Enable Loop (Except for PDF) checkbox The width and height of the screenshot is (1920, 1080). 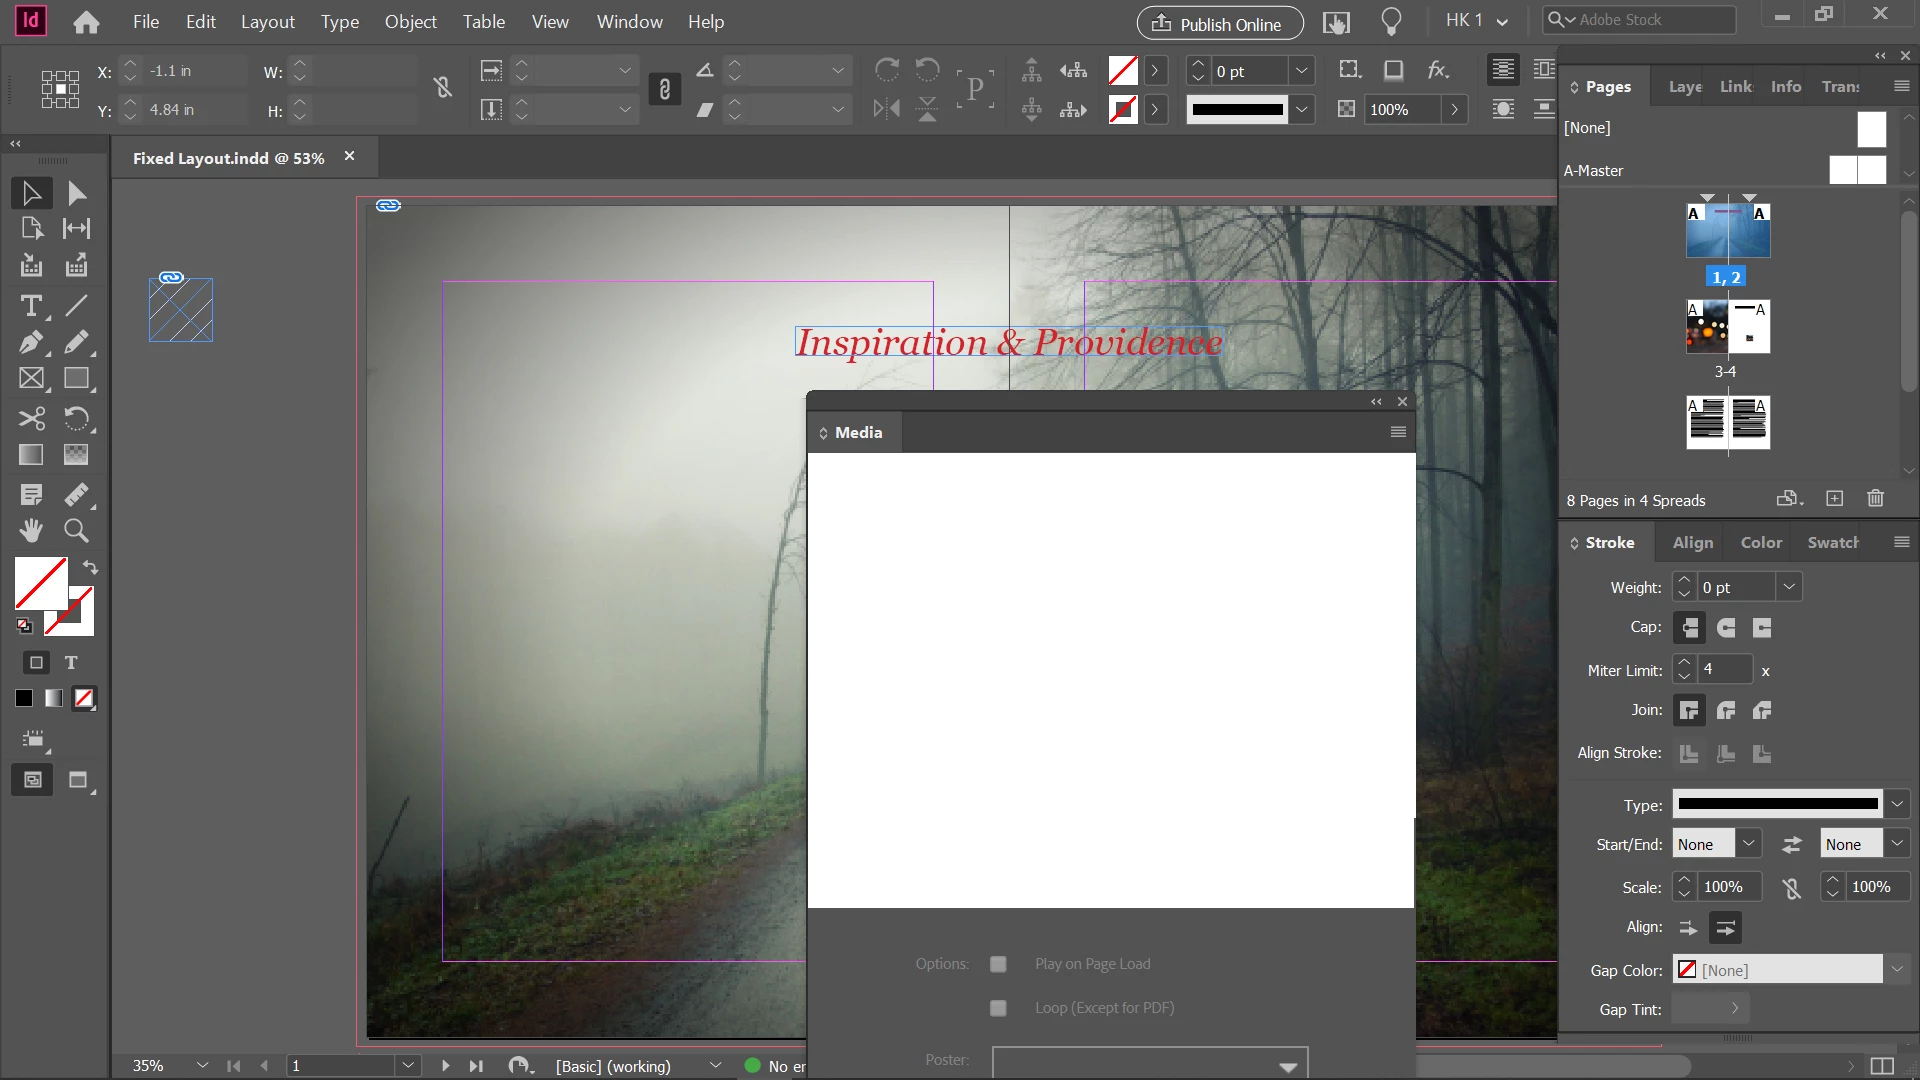[x=998, y=1008]
